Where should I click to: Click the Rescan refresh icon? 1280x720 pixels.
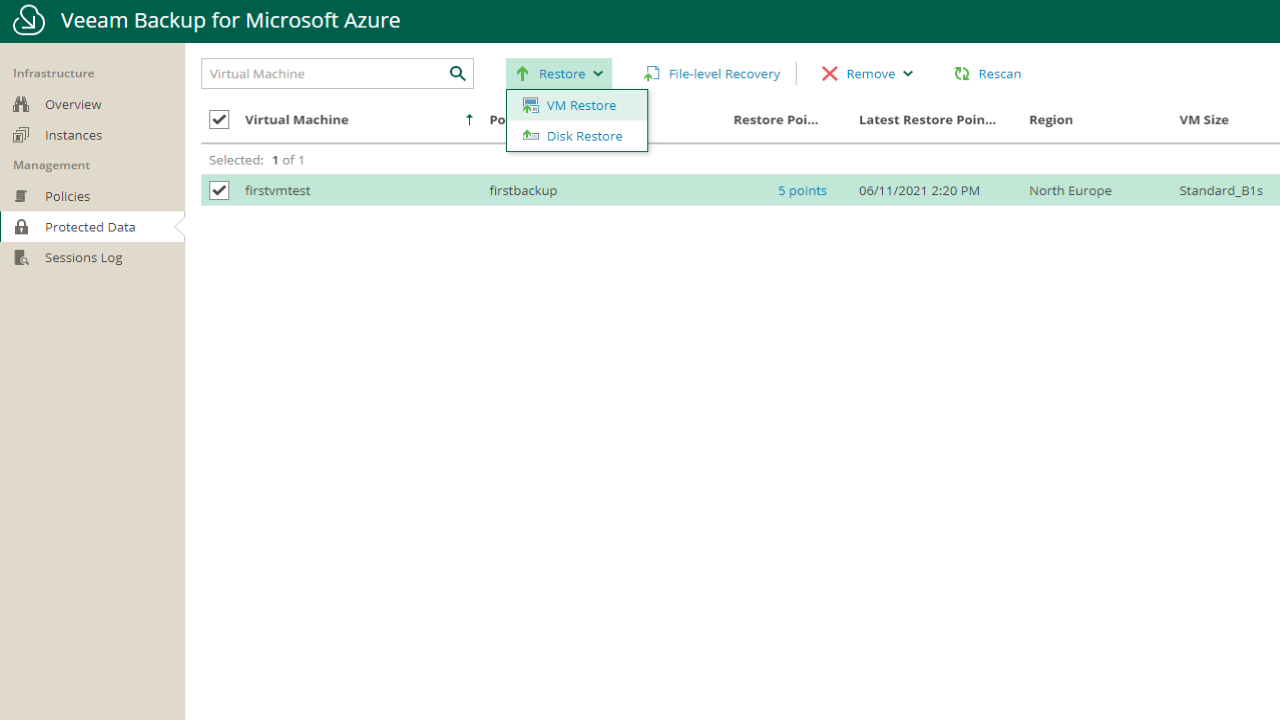tap(962, 74)
